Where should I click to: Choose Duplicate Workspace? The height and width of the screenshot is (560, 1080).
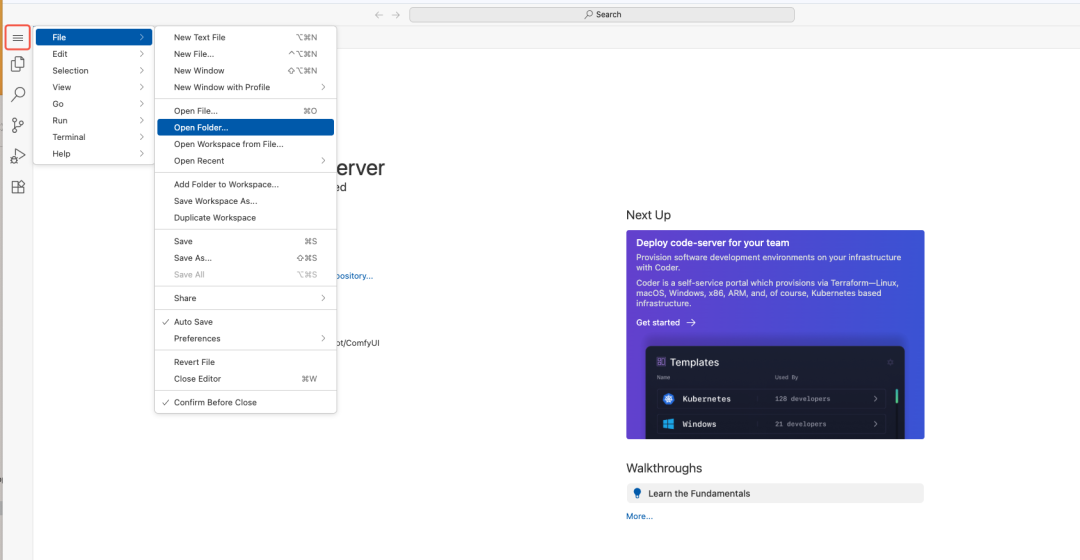point(245,218)
